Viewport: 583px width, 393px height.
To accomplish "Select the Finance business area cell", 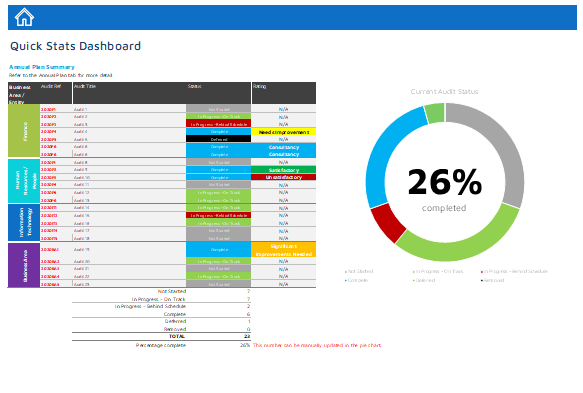I will [24, 131].
